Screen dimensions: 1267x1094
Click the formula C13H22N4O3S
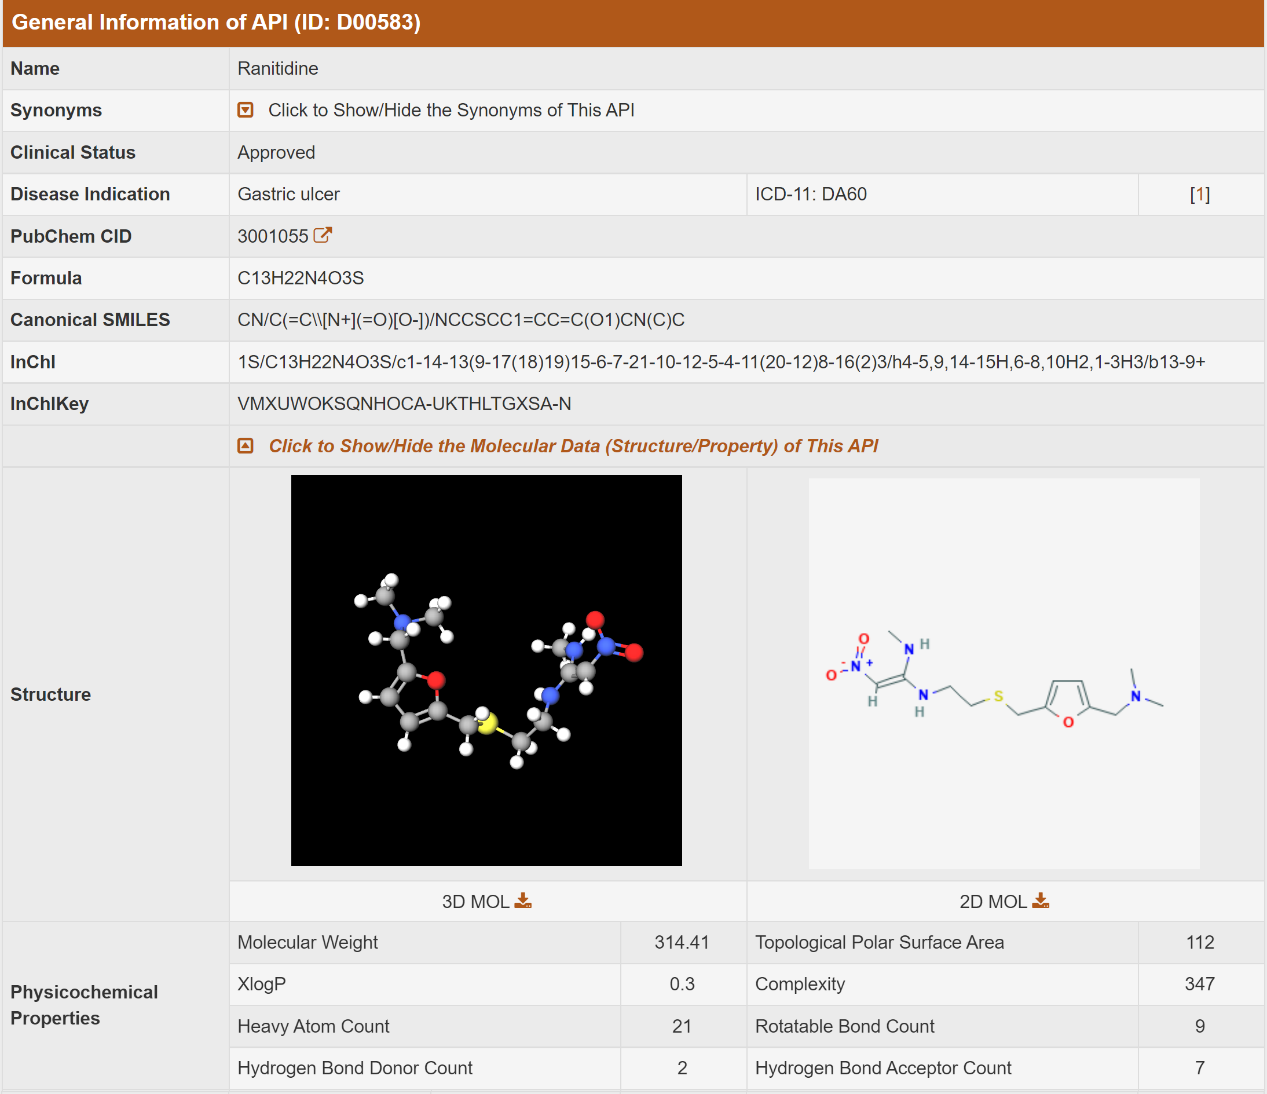click(300, 278)
